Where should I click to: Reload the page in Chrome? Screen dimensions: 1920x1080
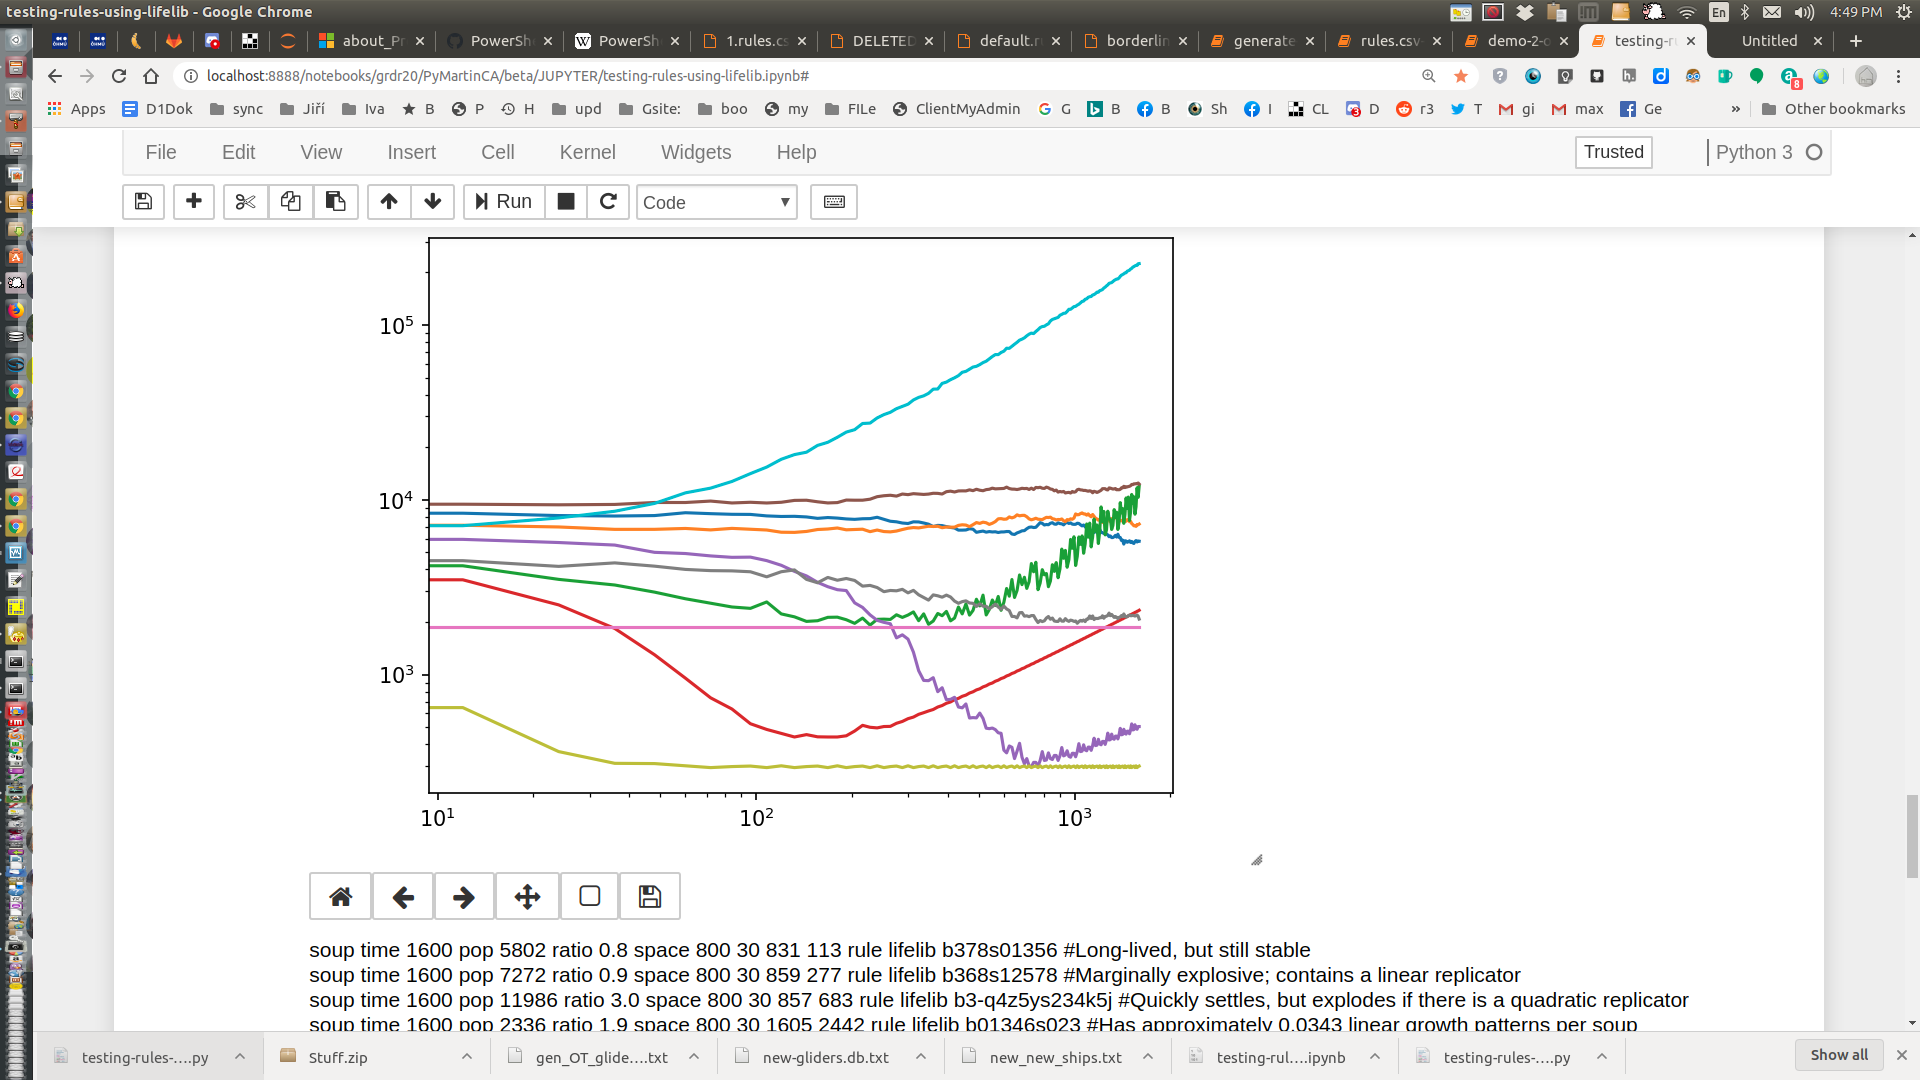click(x=119, y=76)
